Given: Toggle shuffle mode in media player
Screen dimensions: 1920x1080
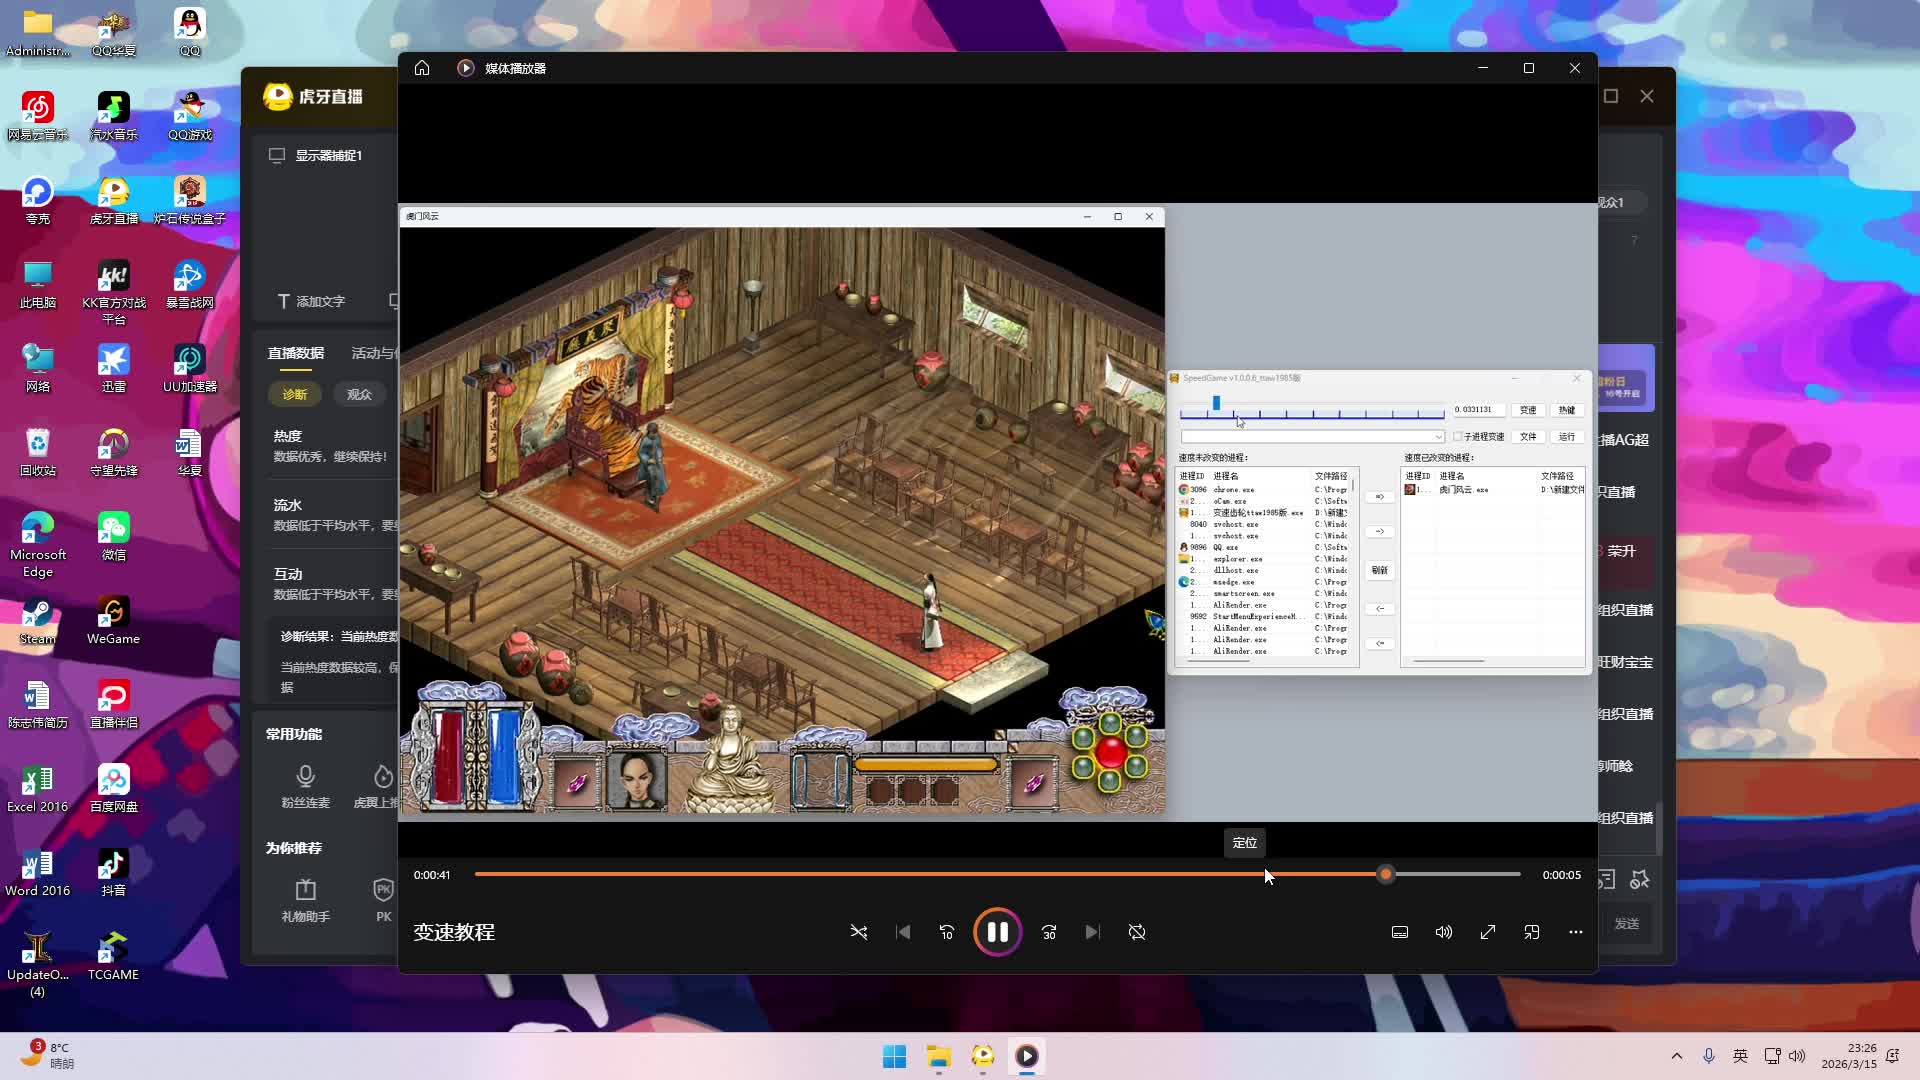Looking at the screenshot, I should click(x=859, y=932).
